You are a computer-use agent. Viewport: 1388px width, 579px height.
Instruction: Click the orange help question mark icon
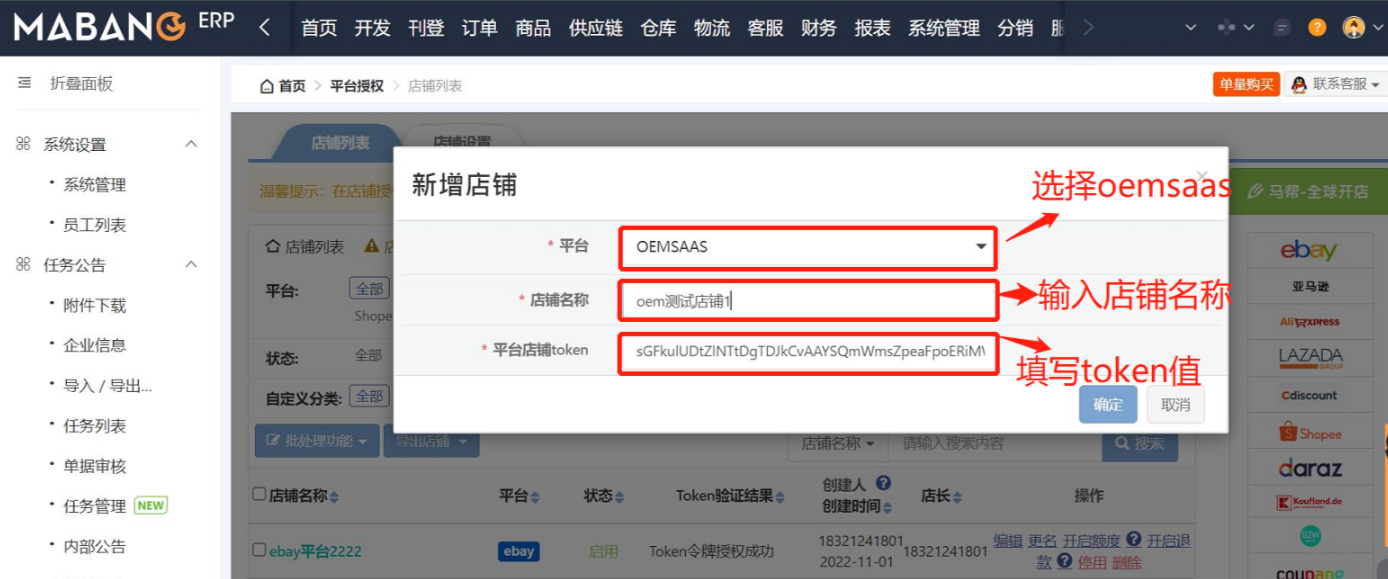(1317, 28)
